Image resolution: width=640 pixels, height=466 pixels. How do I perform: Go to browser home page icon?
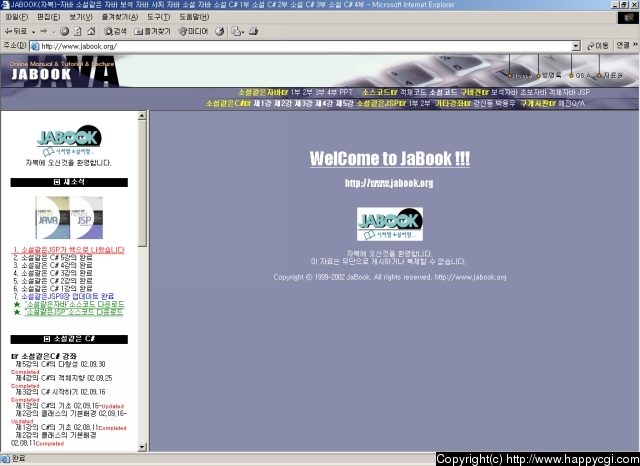pyautogui.click(x=91, y=31)
